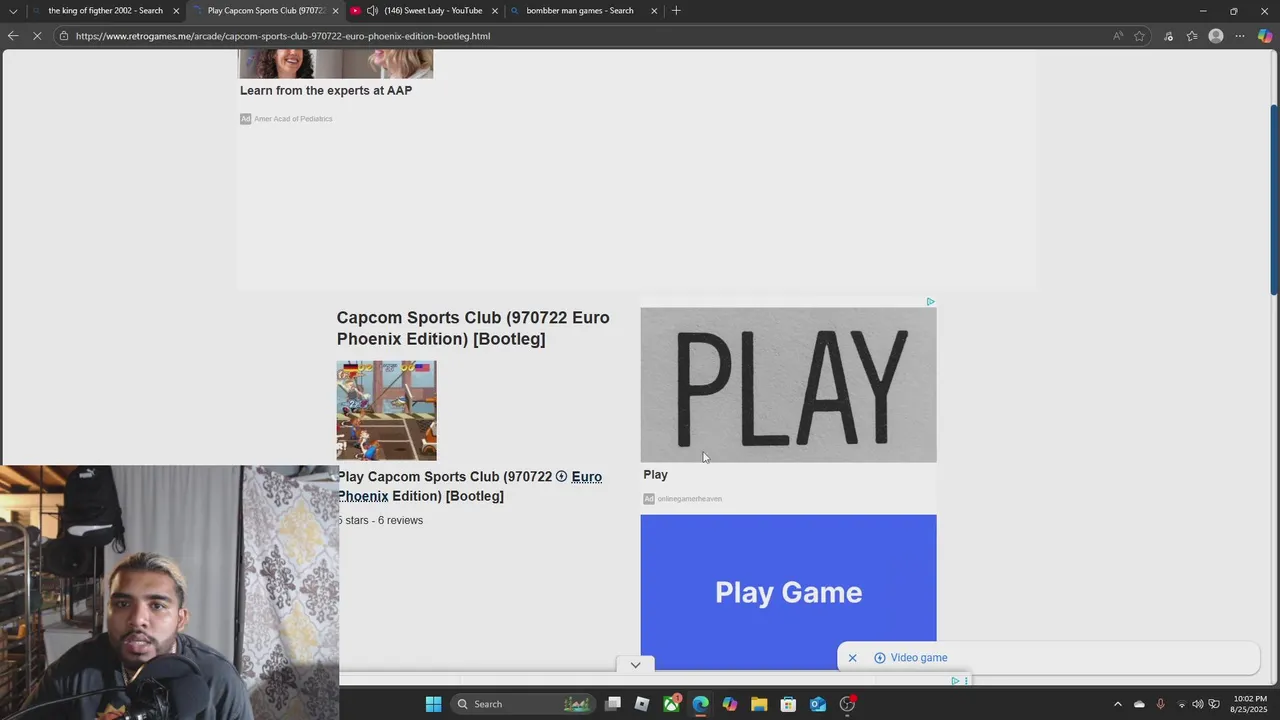This screenshot has width=1280, height=720.
Task: Switch to the 'Sweet Lady - YouTube' tab
Action: 425,11
